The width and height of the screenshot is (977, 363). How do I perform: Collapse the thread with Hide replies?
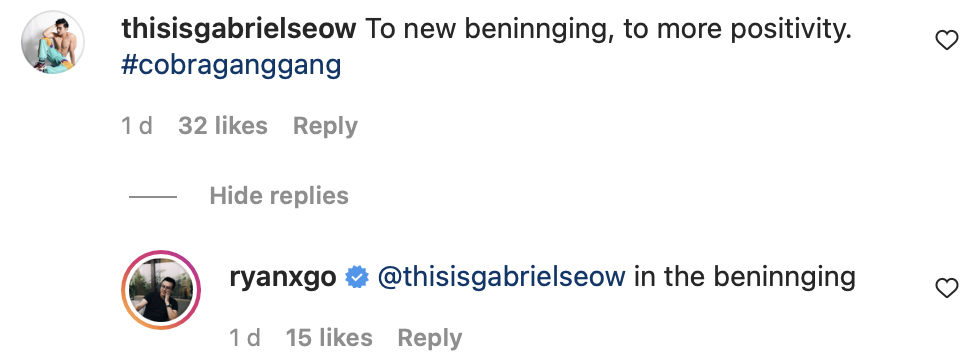pos(279,196)
